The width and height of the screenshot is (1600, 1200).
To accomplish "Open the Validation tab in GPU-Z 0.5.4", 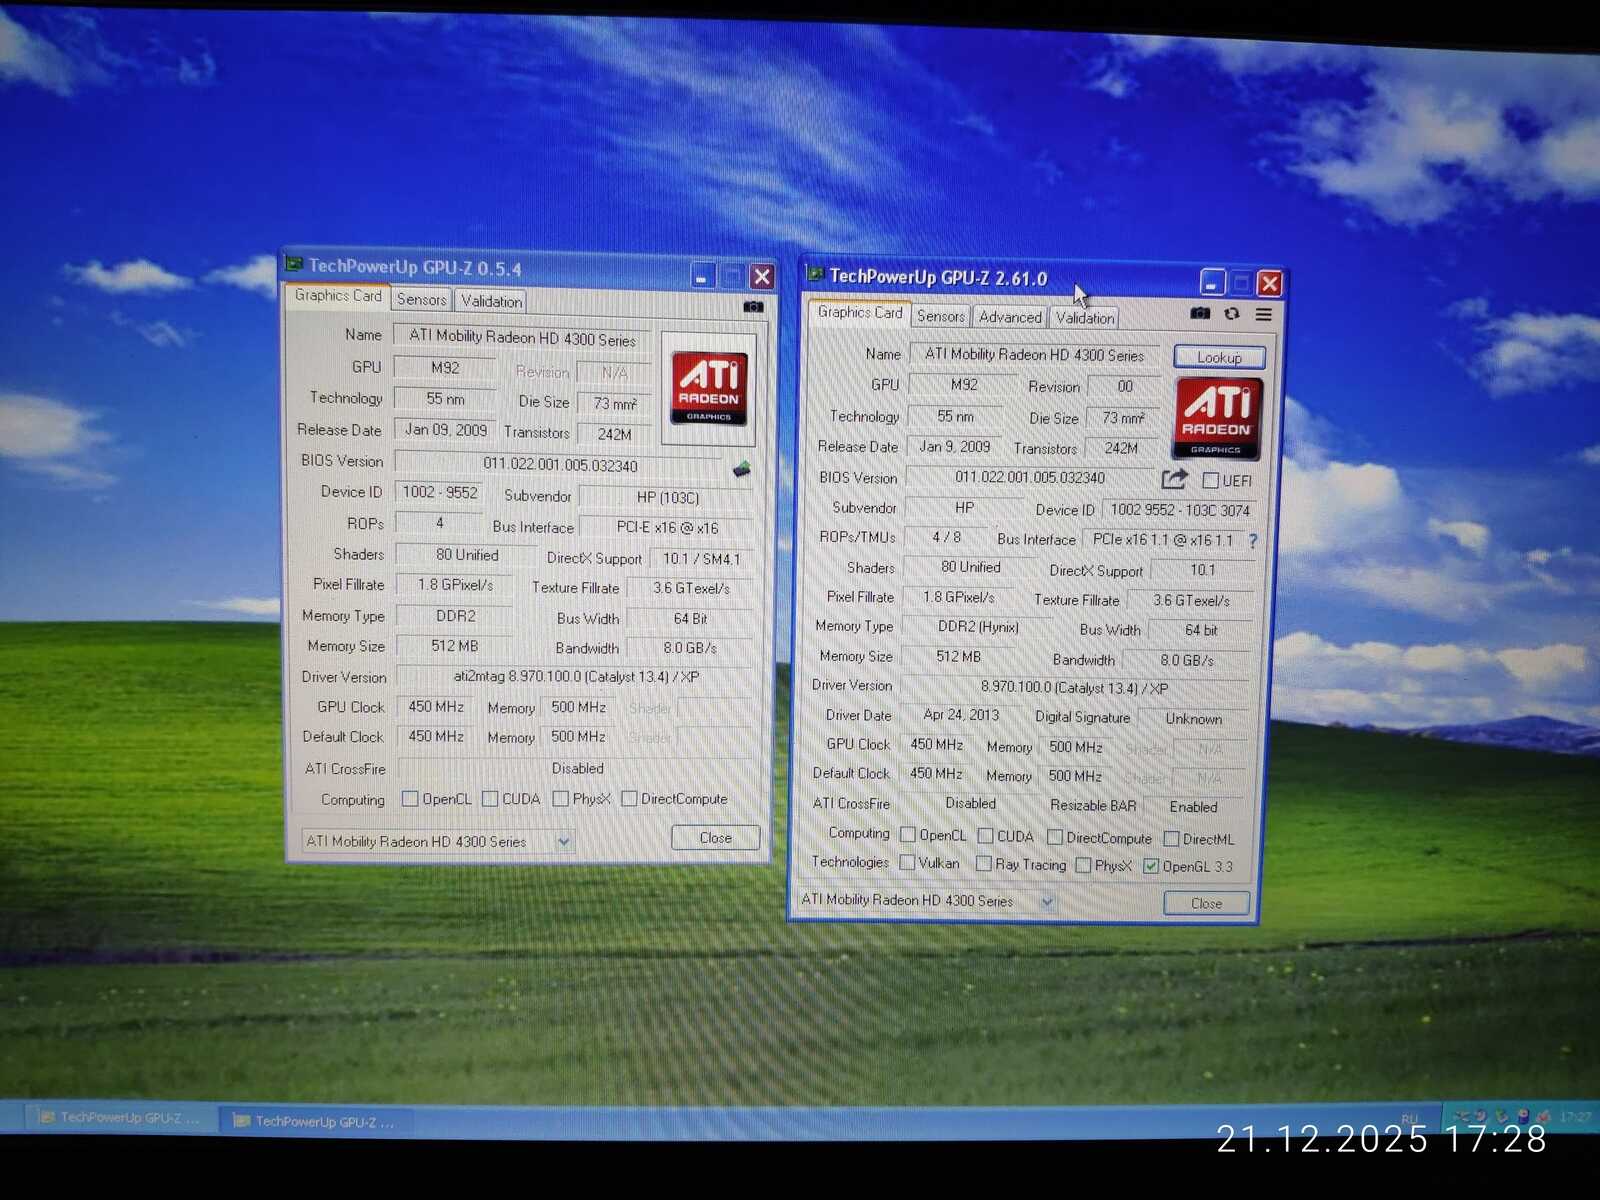I will click(491, 300).
